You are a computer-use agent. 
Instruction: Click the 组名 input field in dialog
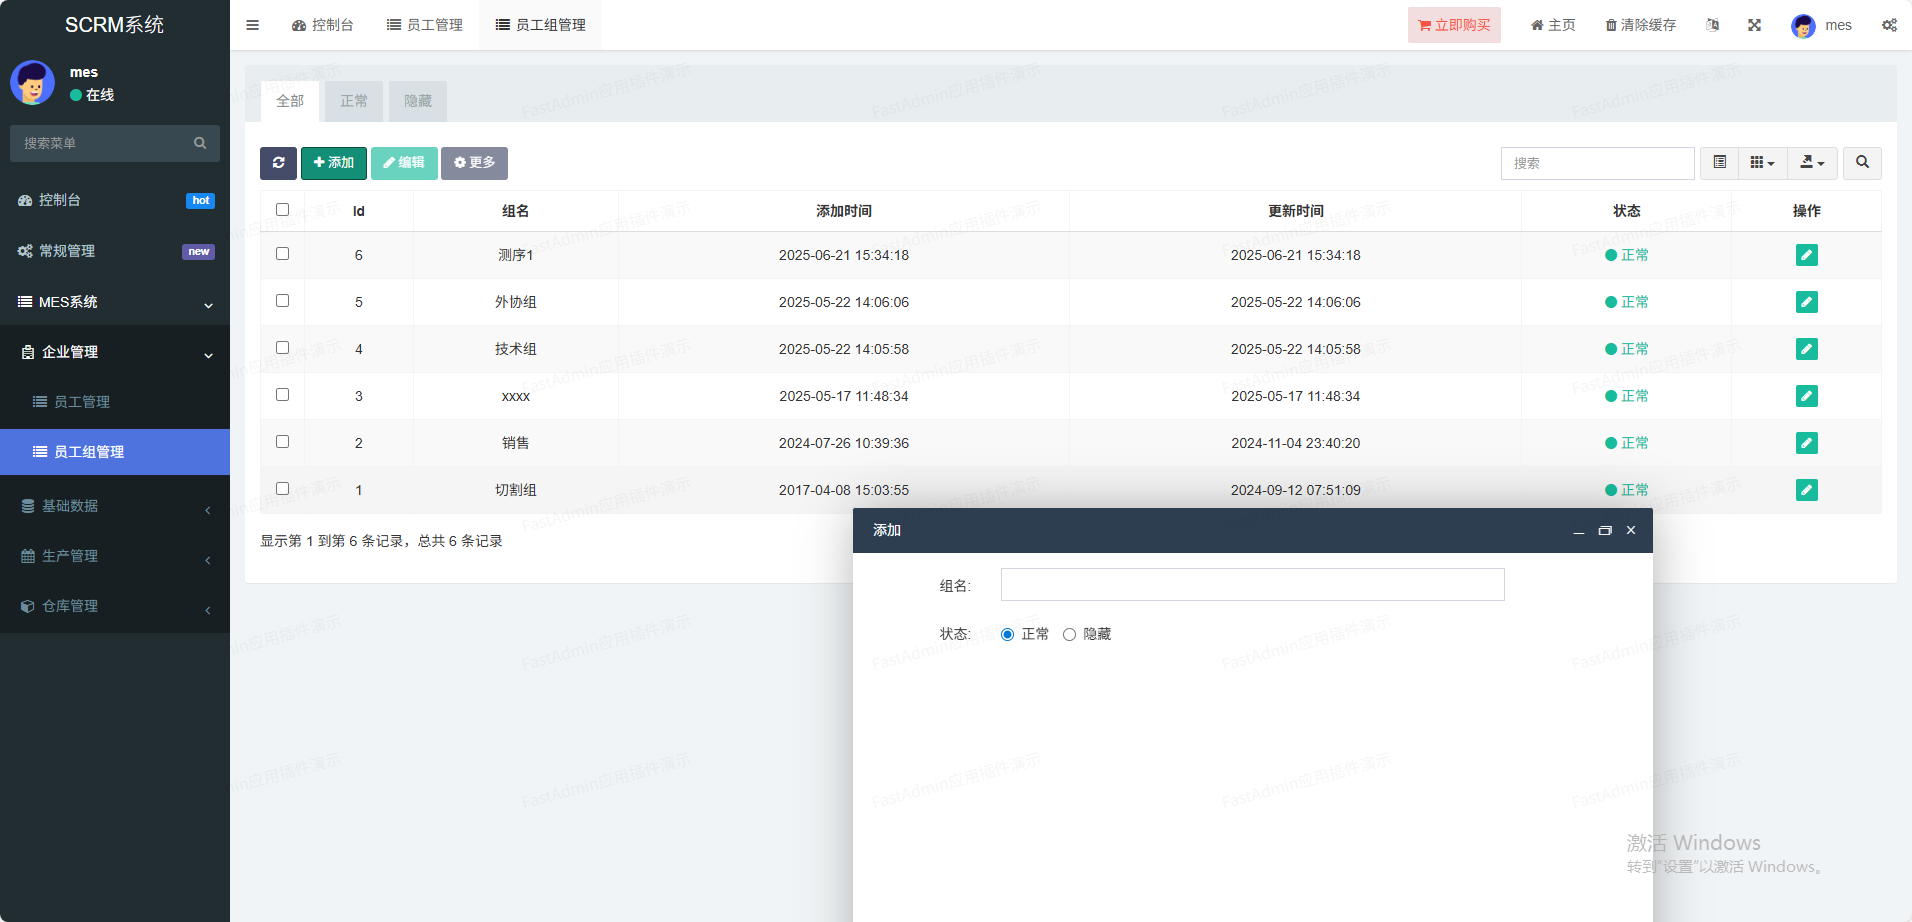(x=1252, y=585)
